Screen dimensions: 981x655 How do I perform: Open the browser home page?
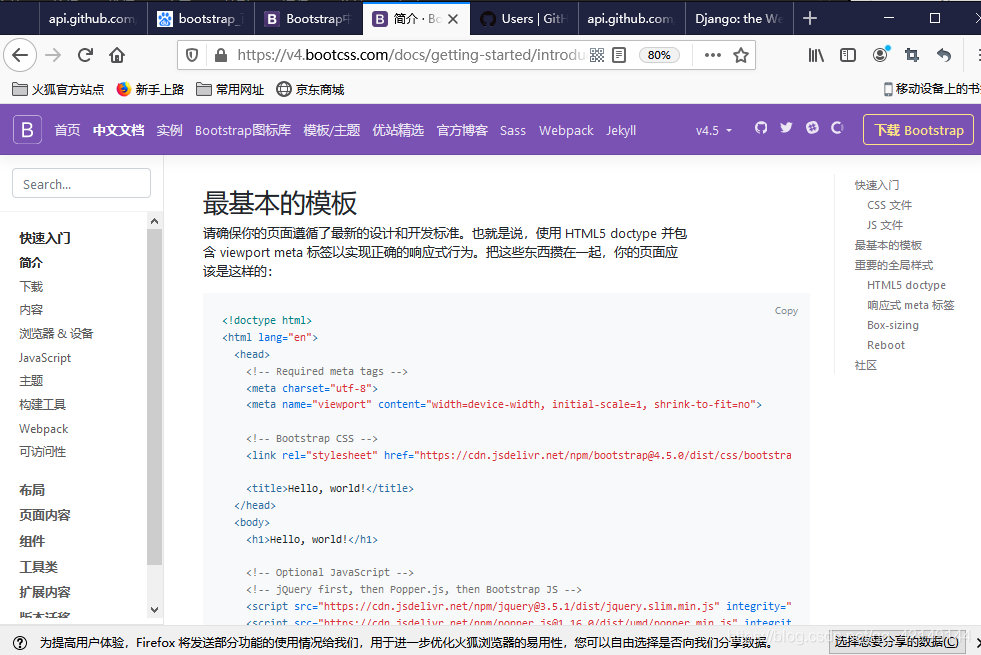pos(117,55)
